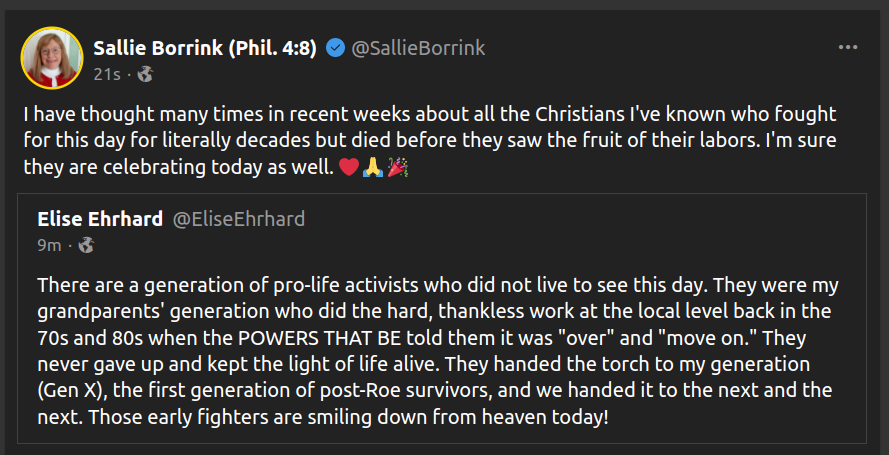Click the Elise Ehrhard display name

[100, 219]
